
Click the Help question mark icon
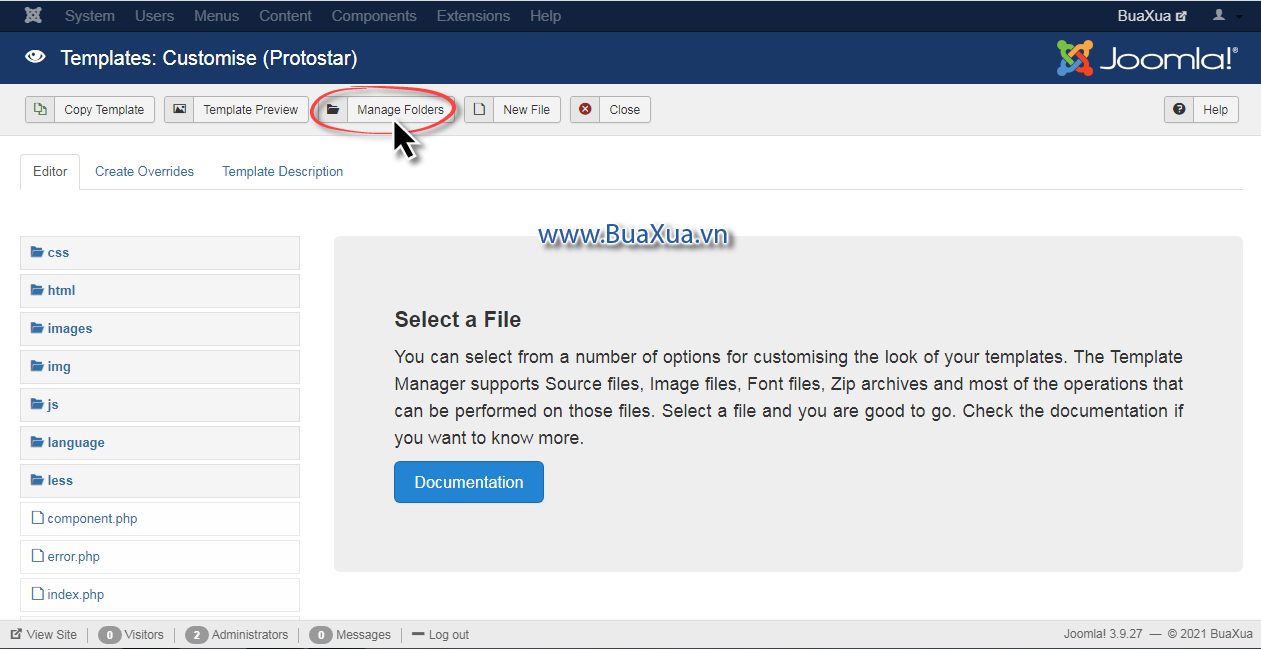pyautogui.click(x=1179, y=109)
